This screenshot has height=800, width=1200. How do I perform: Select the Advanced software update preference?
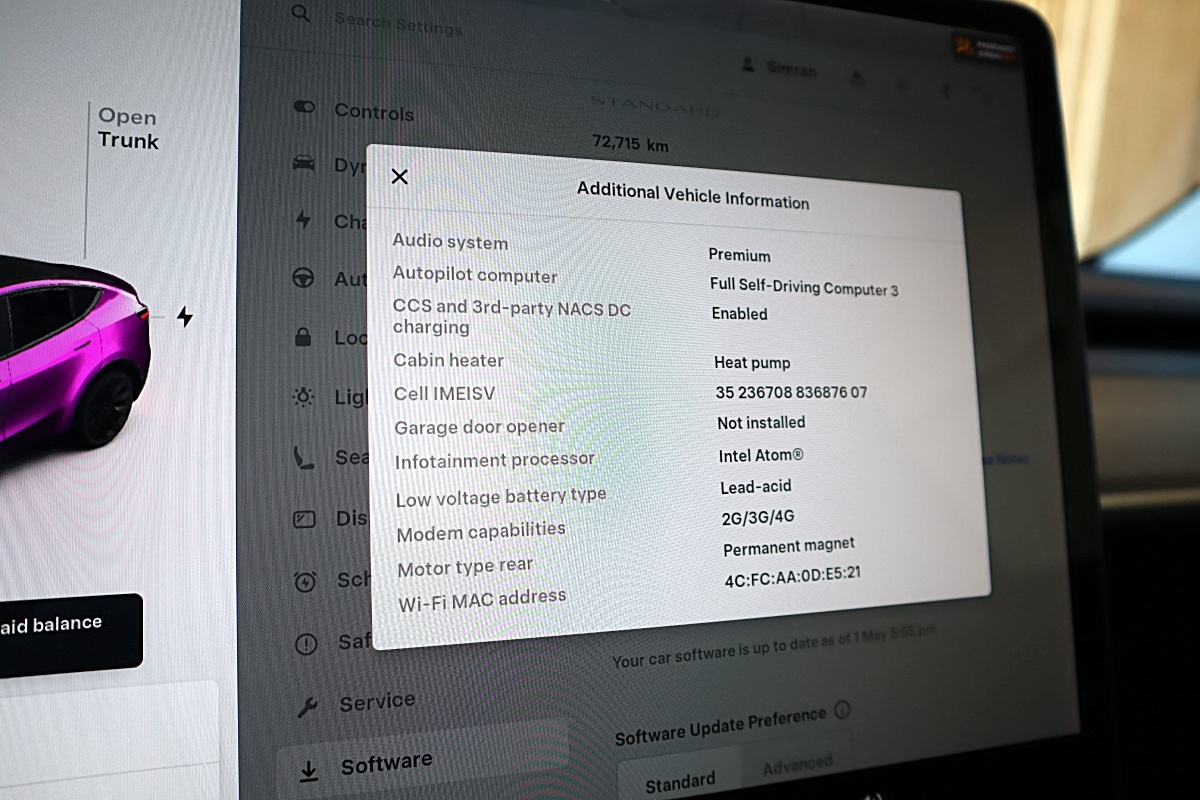[797, 765]
